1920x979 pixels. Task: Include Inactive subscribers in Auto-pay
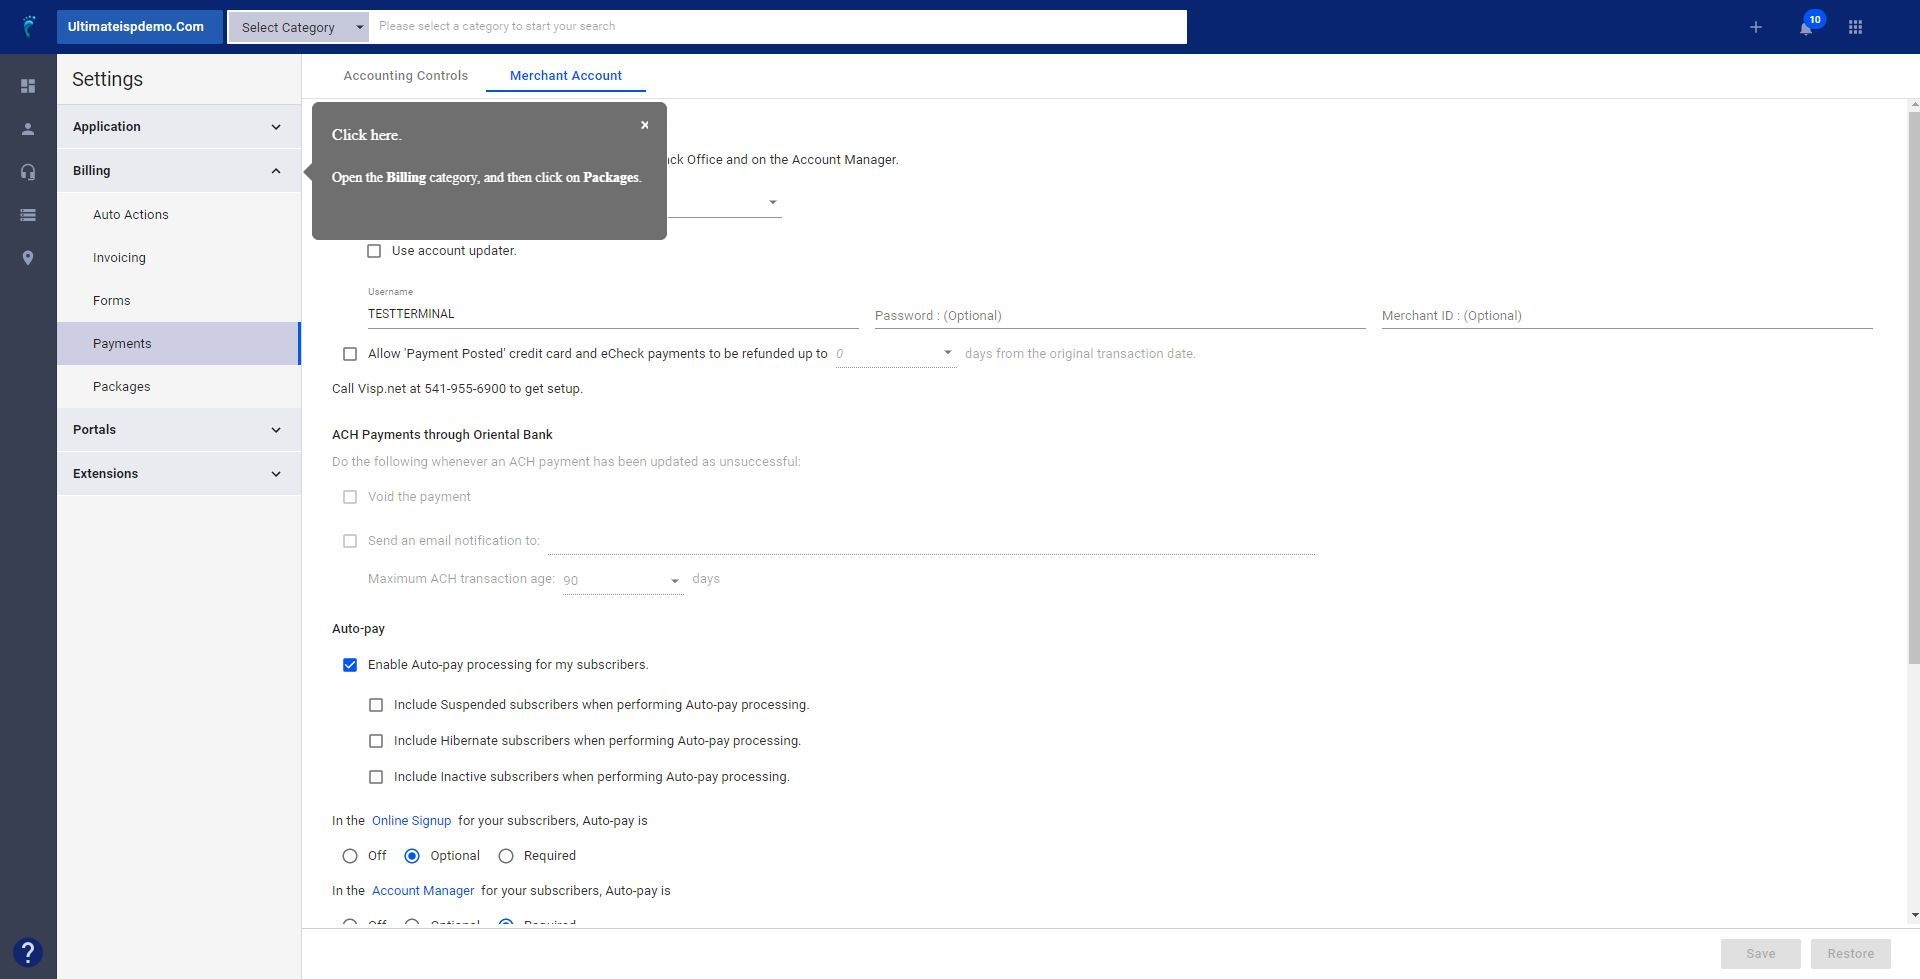click(376, 777)
